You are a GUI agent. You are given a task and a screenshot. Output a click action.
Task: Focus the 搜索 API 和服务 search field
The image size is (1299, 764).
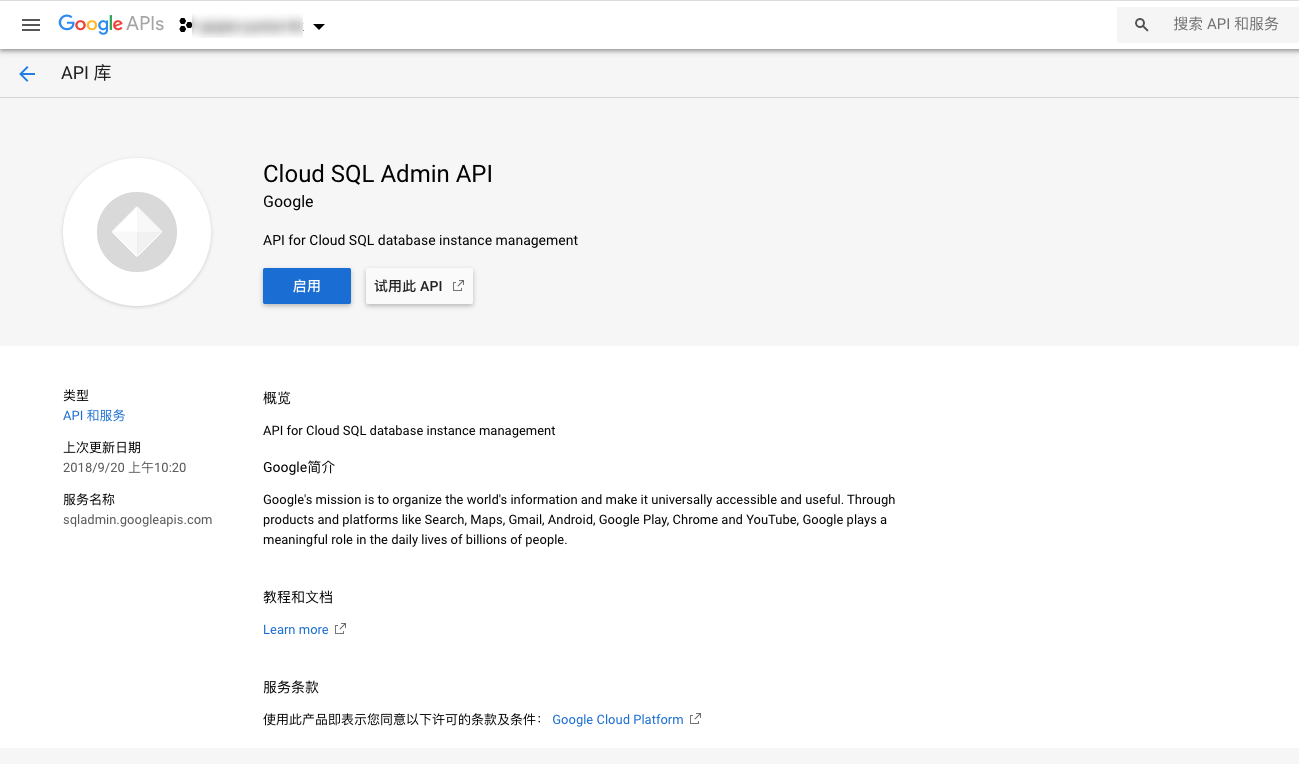[x=1225, y=25]
